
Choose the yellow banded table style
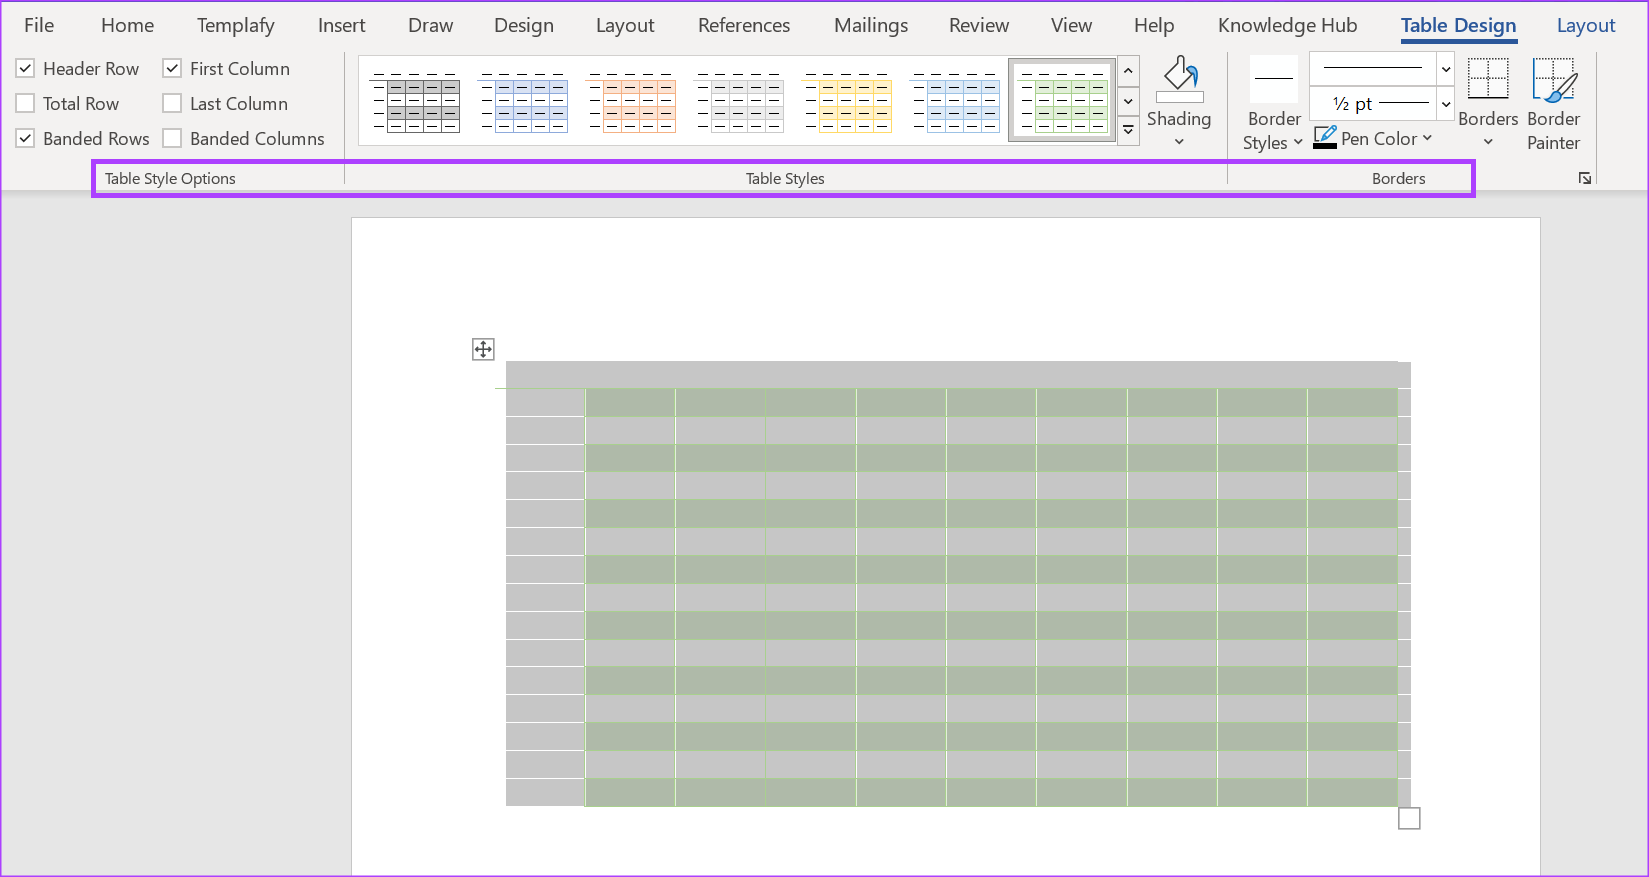(x=847, y=102)
